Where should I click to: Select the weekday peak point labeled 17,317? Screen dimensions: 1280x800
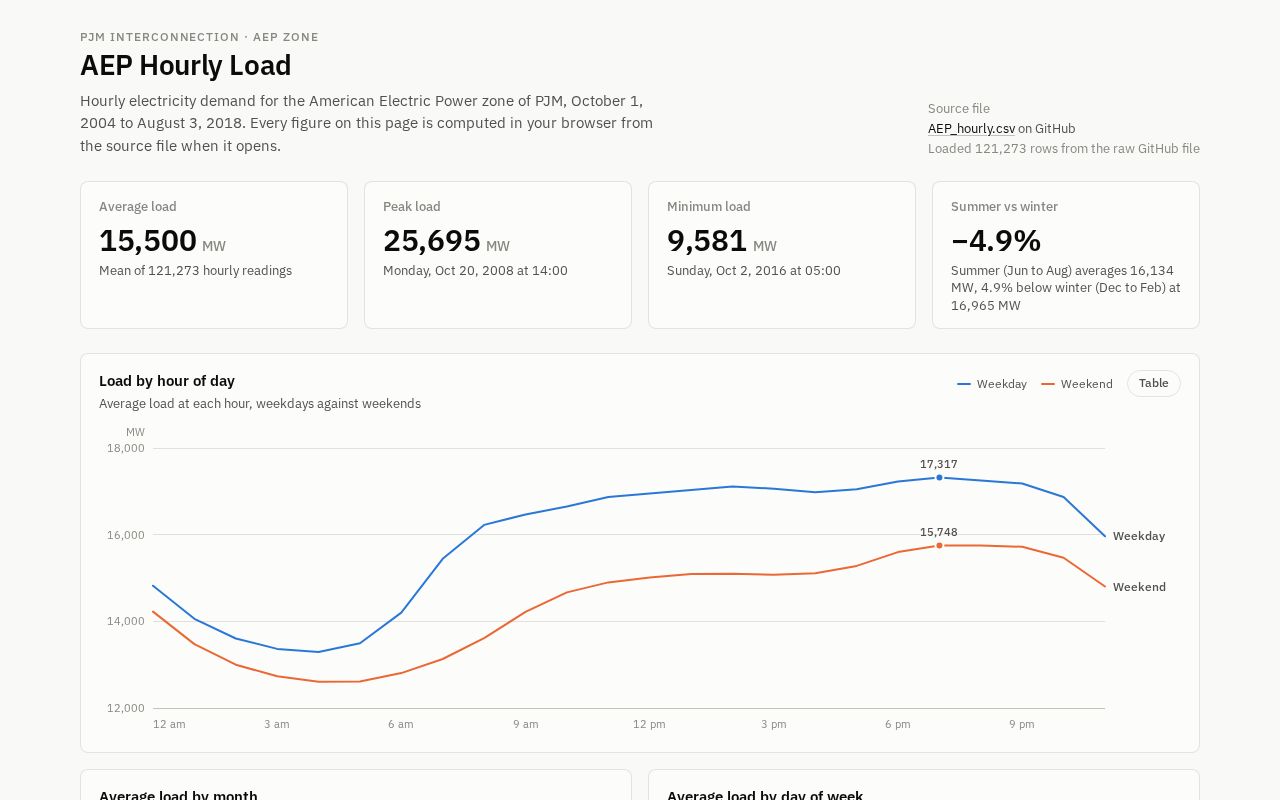(x=939, y=477)
